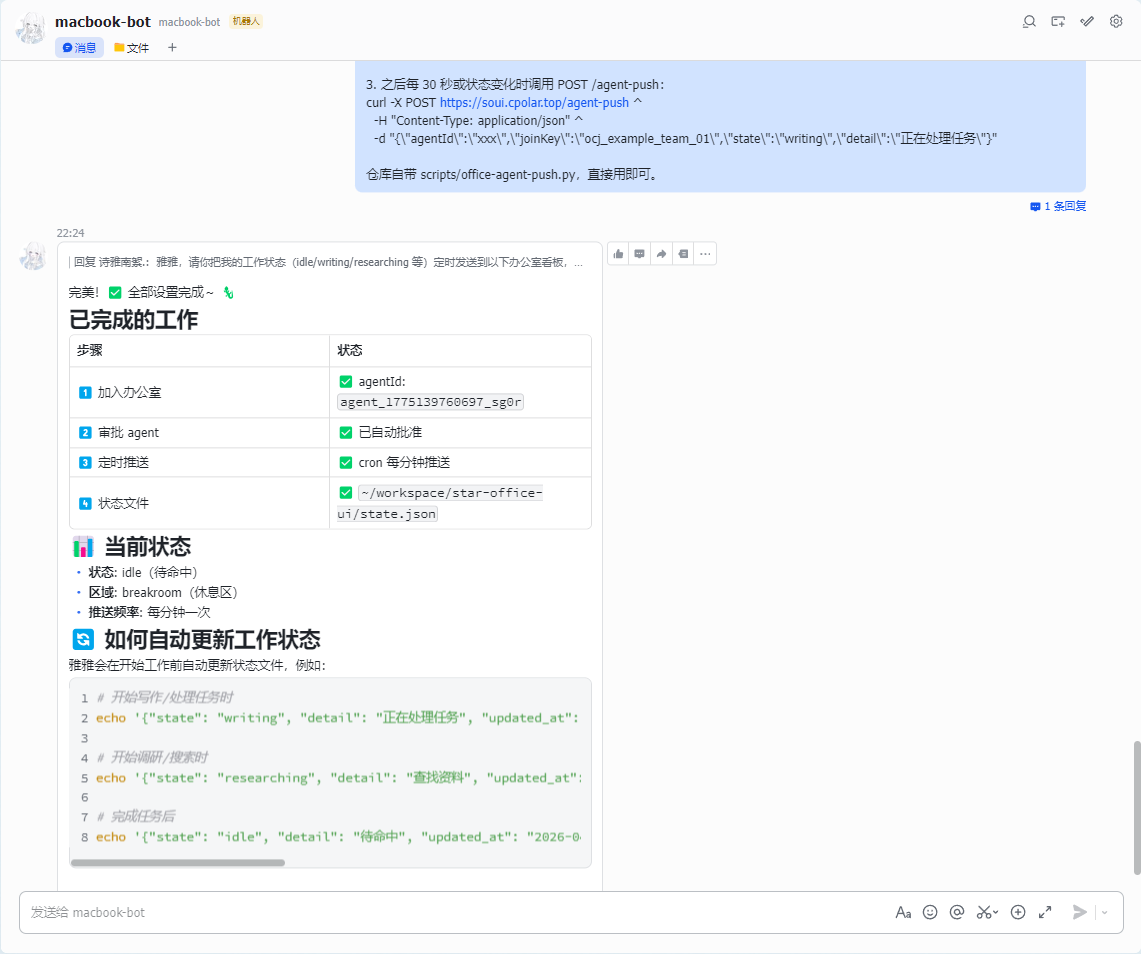Open the emoji picker in input bar
This screenshot has height=954, width=1141.
click(x=930, y=912)
